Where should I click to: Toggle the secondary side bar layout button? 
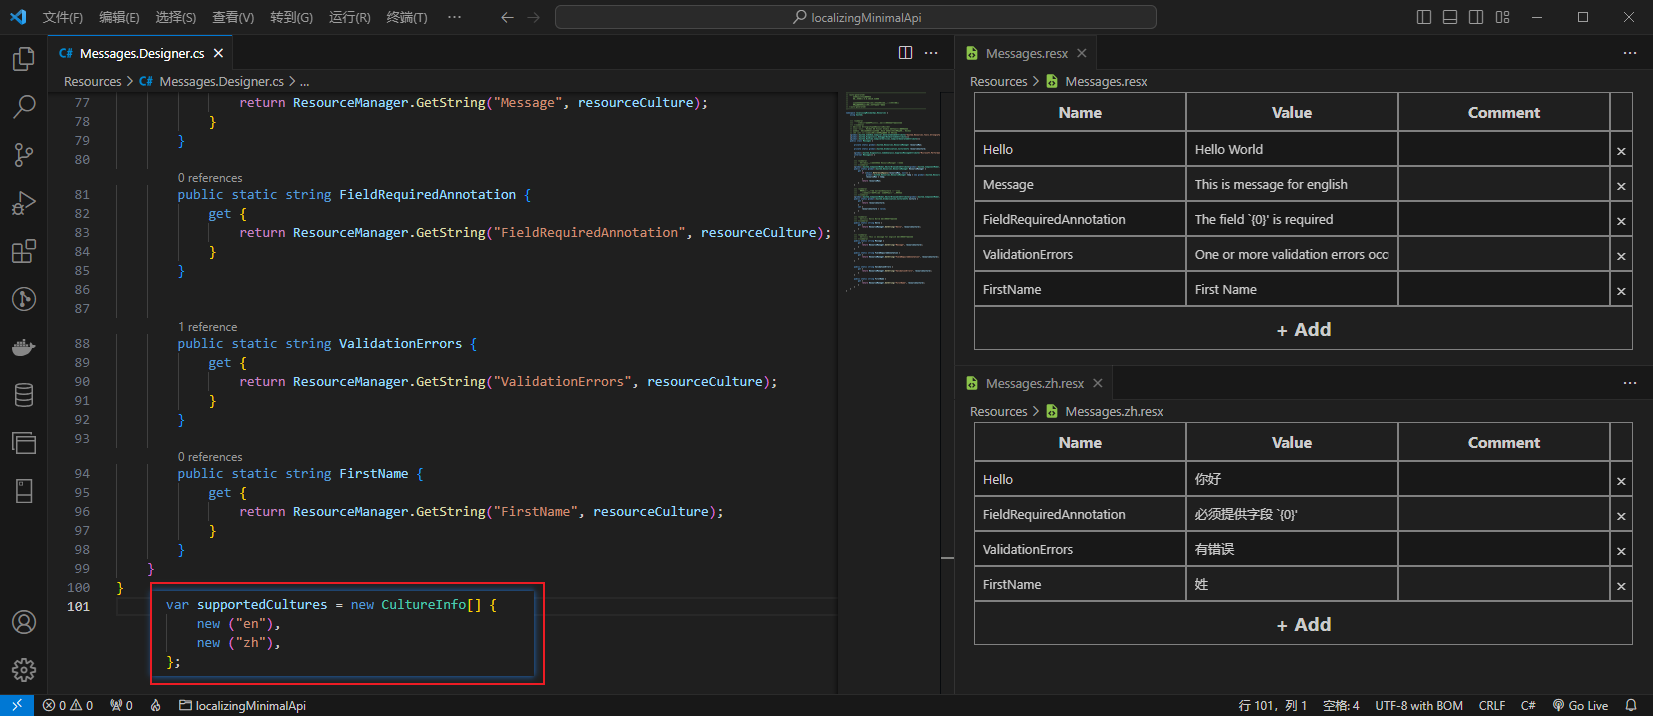pos(1476,17)
